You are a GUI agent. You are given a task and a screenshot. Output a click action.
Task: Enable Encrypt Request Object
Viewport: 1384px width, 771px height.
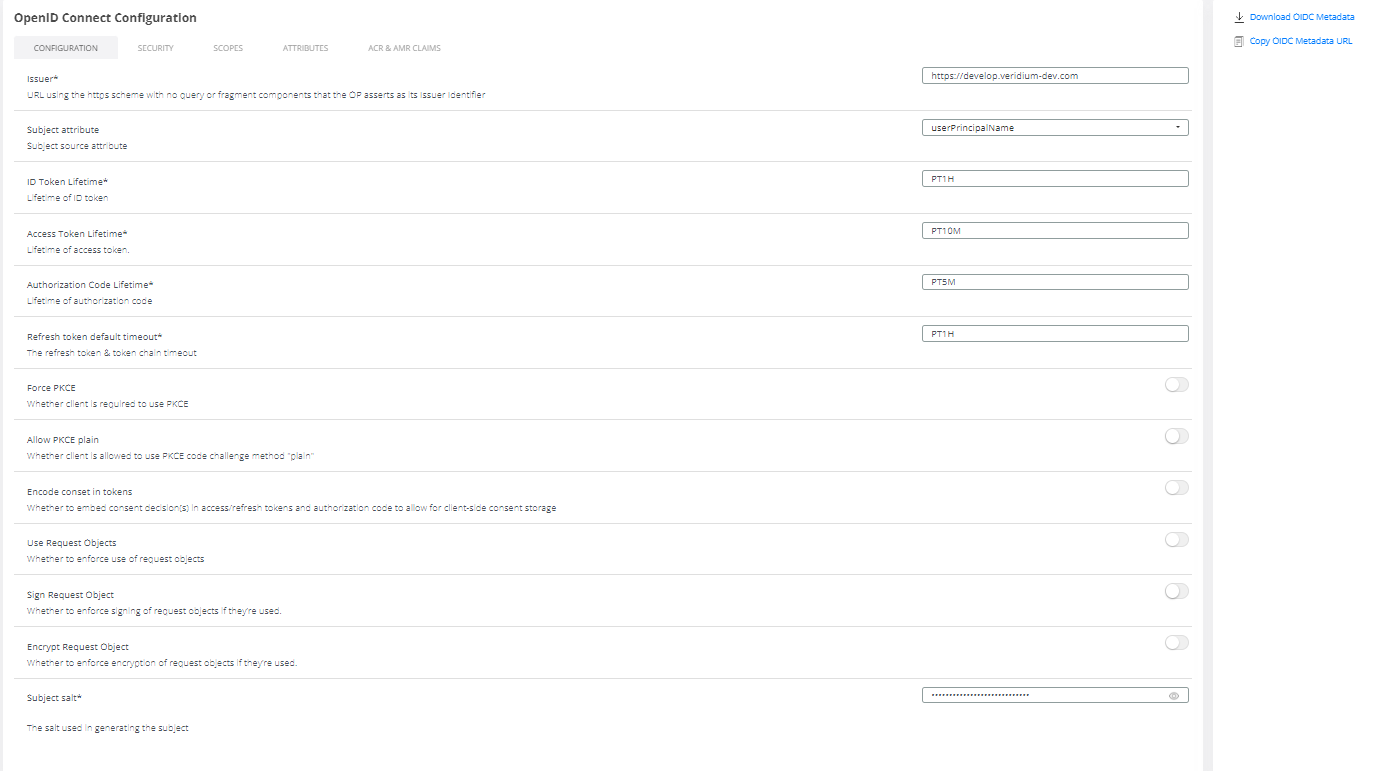1176,642
